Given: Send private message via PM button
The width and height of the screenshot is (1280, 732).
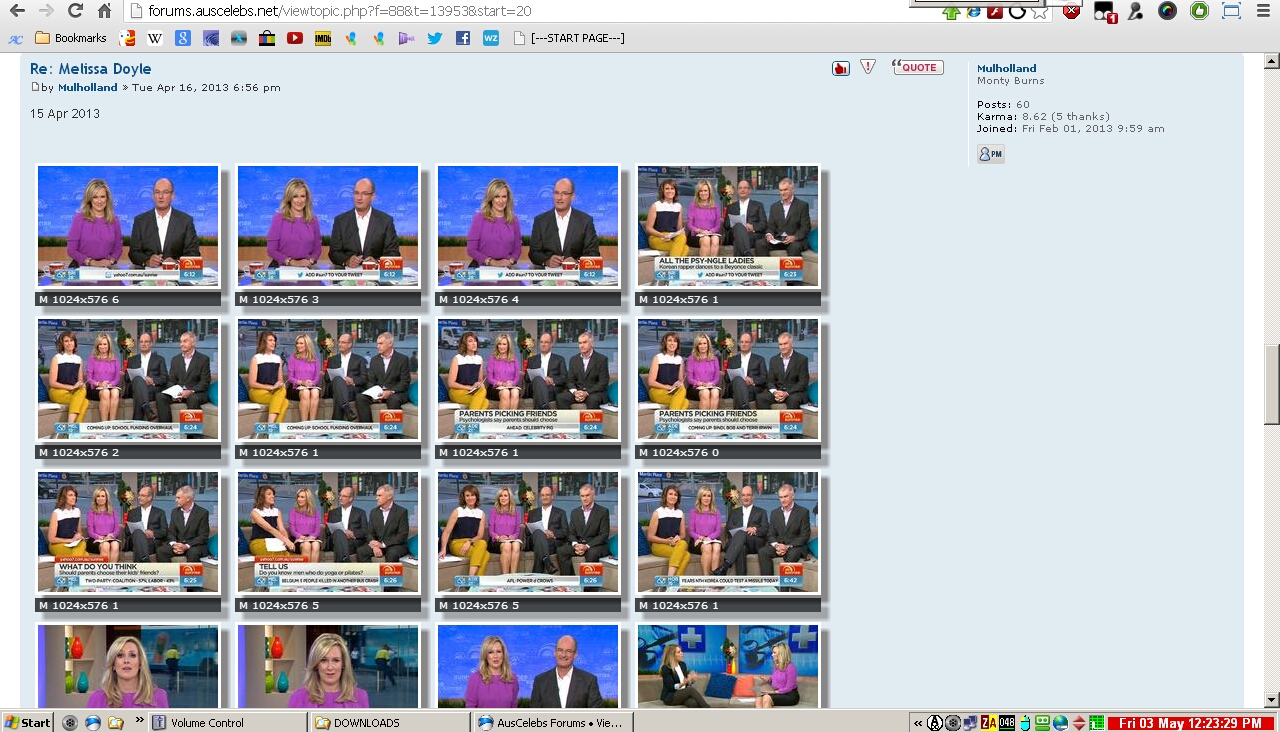Looking at the screenshot, I should coord(990,154).
